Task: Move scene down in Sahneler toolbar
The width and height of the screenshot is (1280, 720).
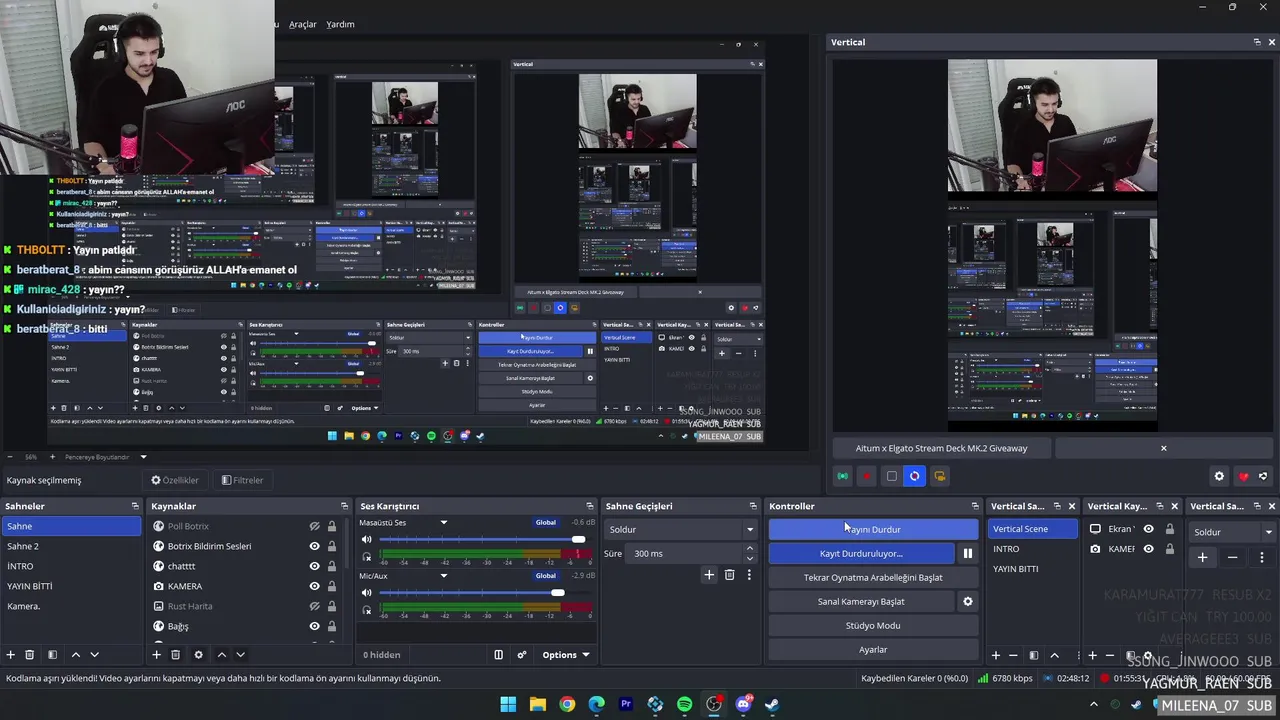Action: click(x=94, y=655)
